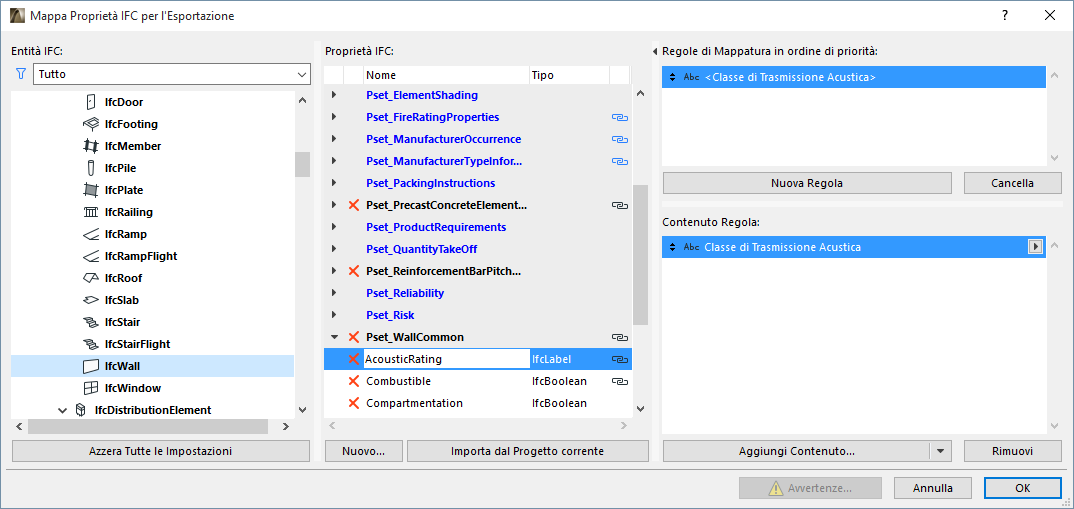
Task: Select the <Classe di Trasmissione Acustica> mapping rule
Action: click(854, 77)
